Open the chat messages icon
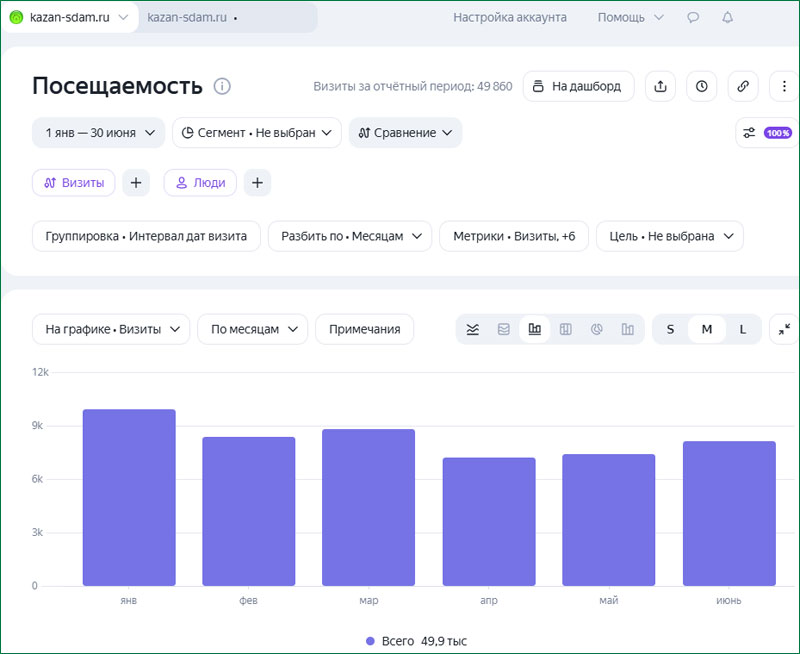The image size is (800, 654). click(693, 17)
